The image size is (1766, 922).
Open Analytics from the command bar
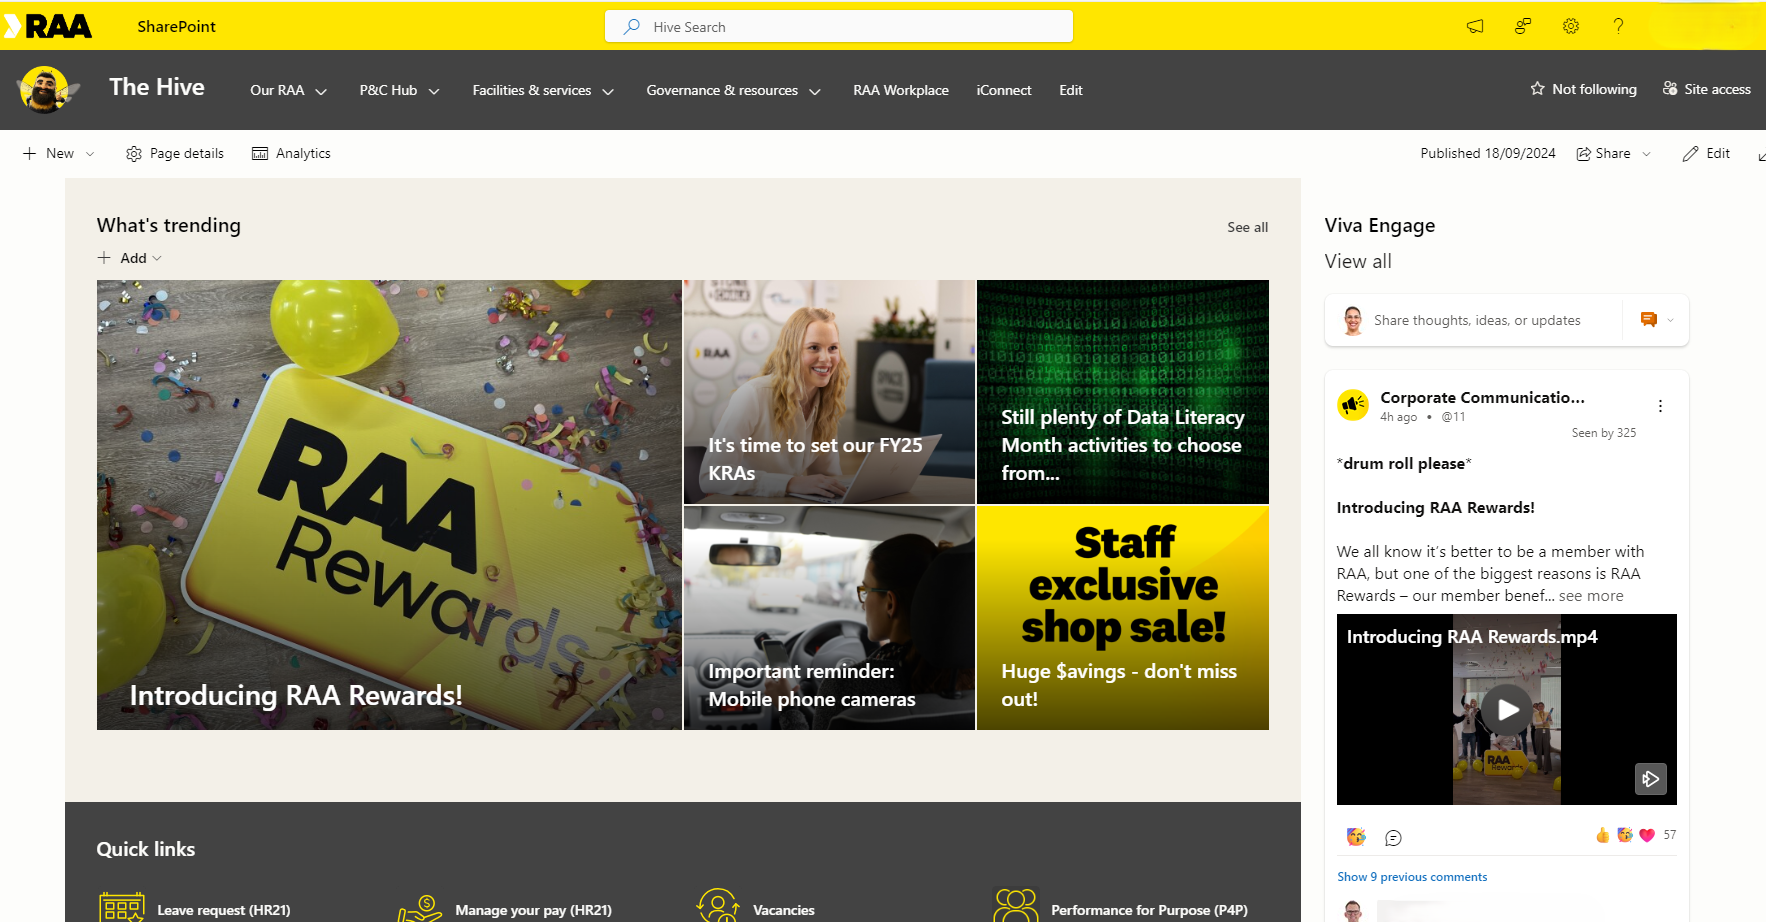291,154
